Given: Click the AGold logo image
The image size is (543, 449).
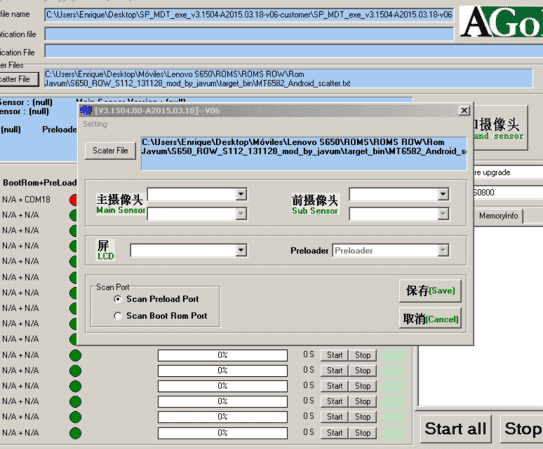Looking at the screenshot, I should coord(501,22).
